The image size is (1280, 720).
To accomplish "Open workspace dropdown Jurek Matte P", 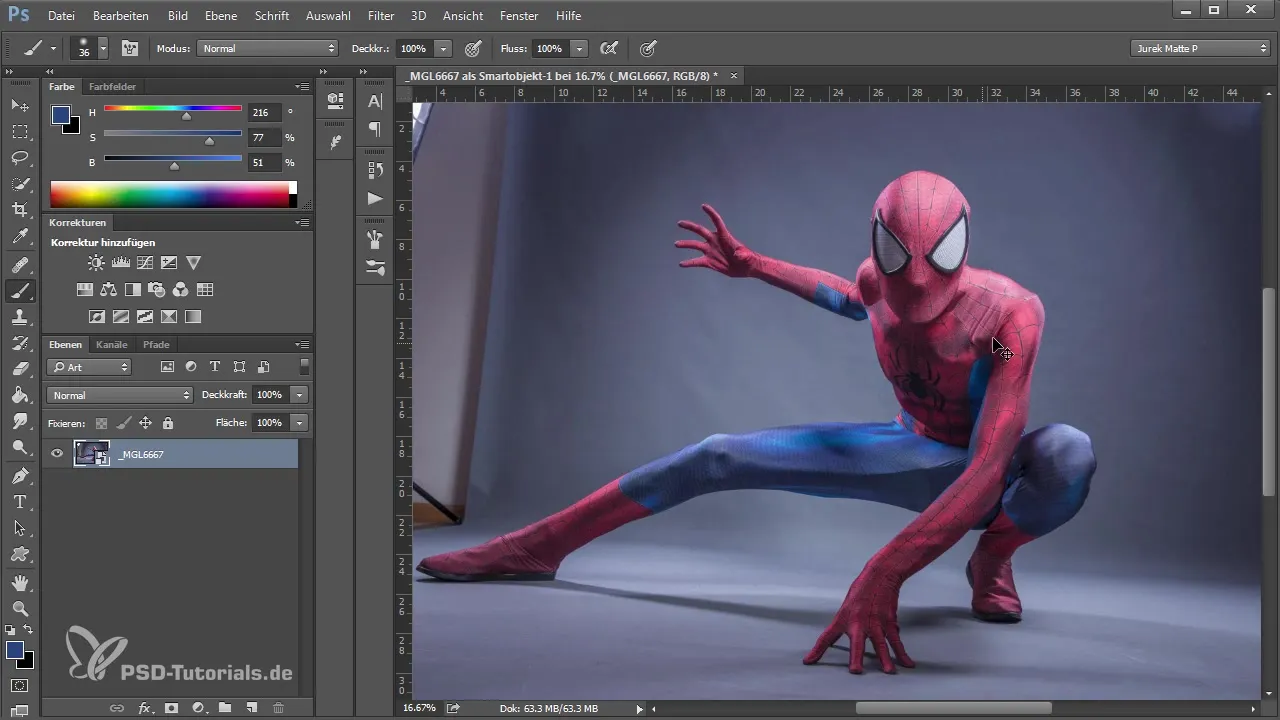I will click(1200, 48).
